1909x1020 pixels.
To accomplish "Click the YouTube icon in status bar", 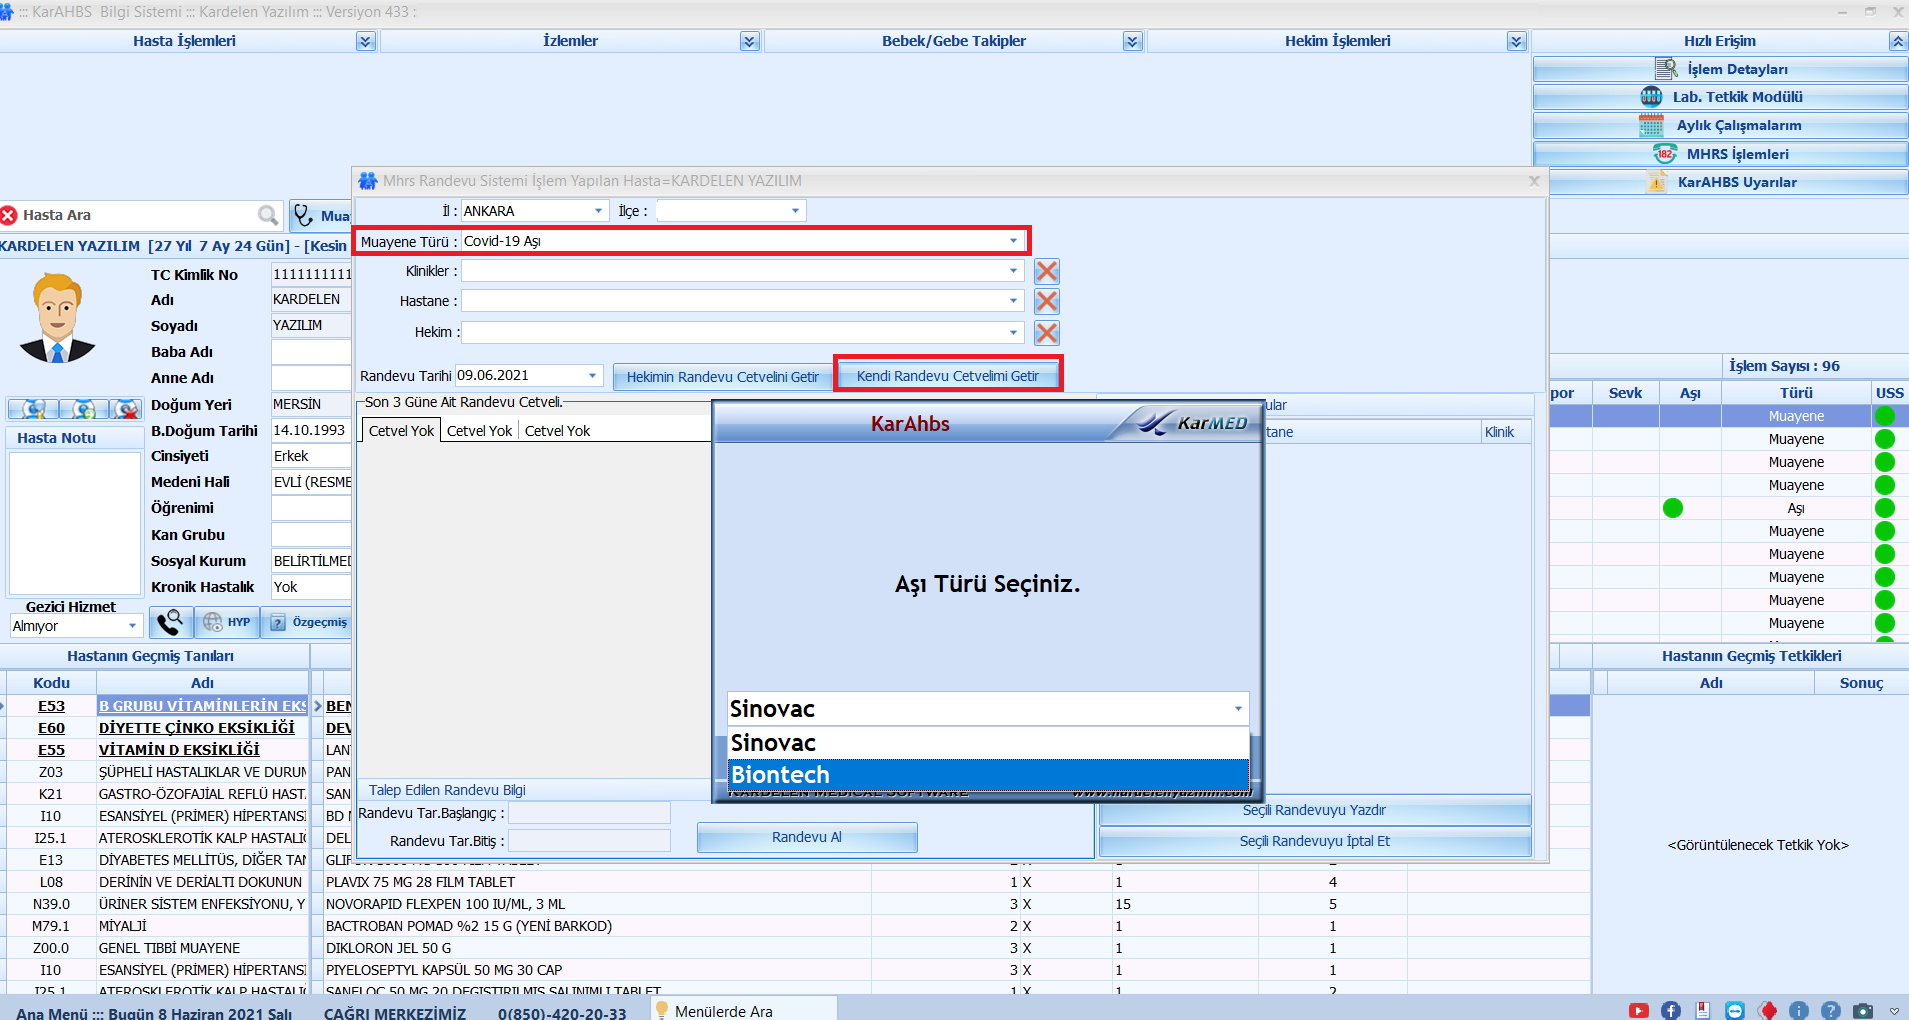I will [x=1638, y=1010].
